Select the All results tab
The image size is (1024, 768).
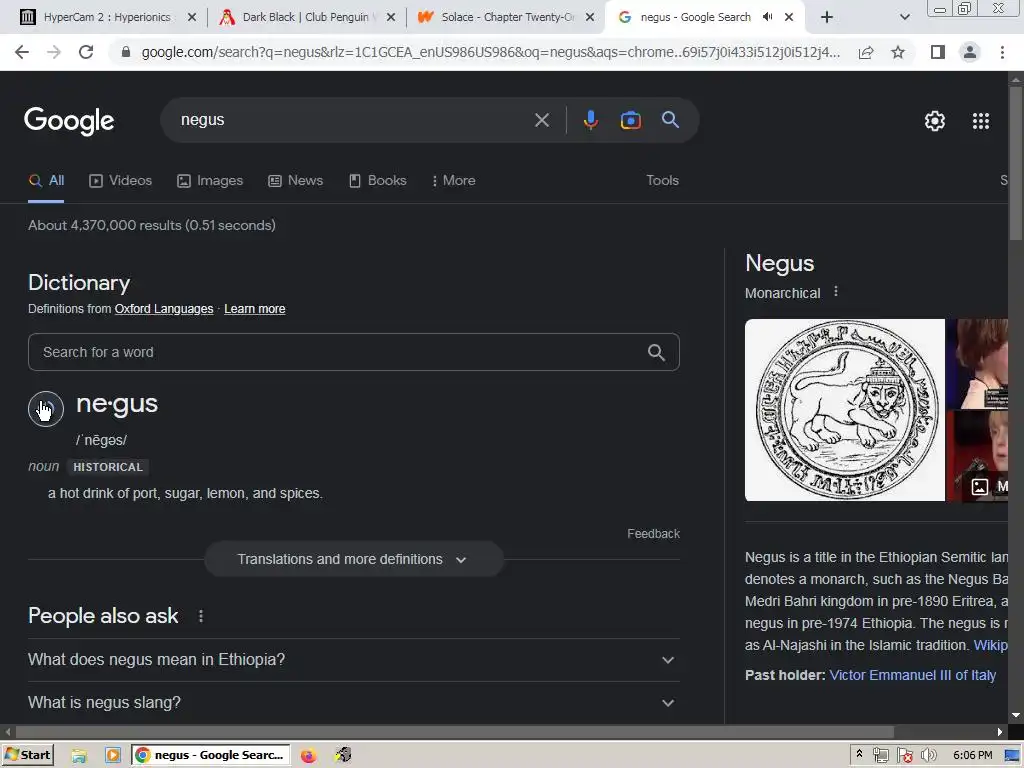click(46, 181)
